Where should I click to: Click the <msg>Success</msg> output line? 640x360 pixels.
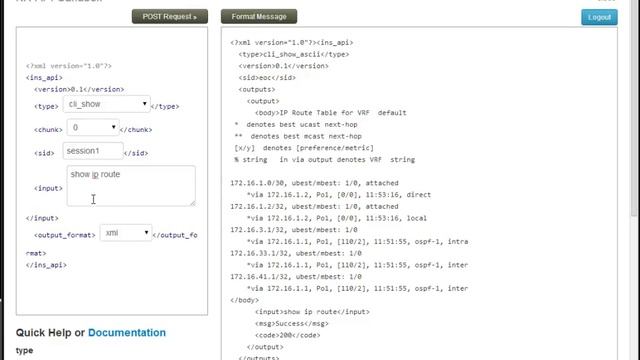pos(292,324)
